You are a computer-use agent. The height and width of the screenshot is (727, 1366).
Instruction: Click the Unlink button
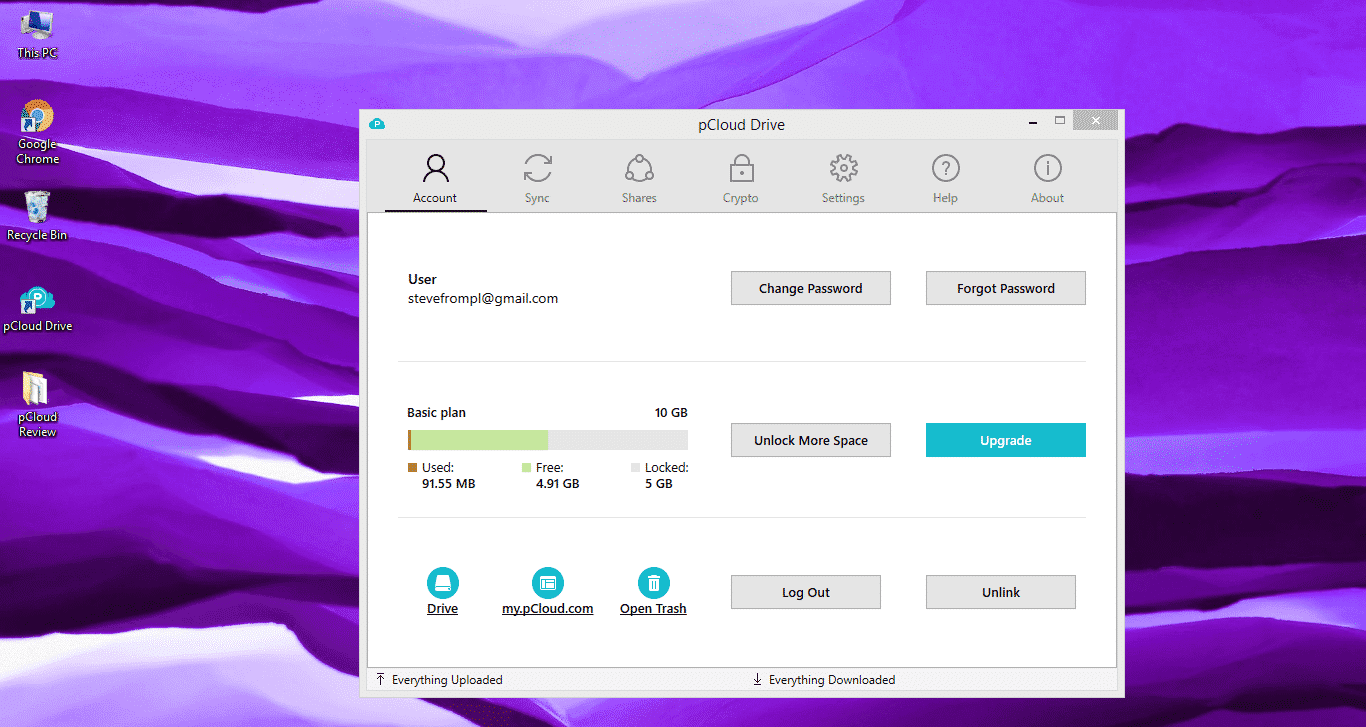pos(1001,592)
